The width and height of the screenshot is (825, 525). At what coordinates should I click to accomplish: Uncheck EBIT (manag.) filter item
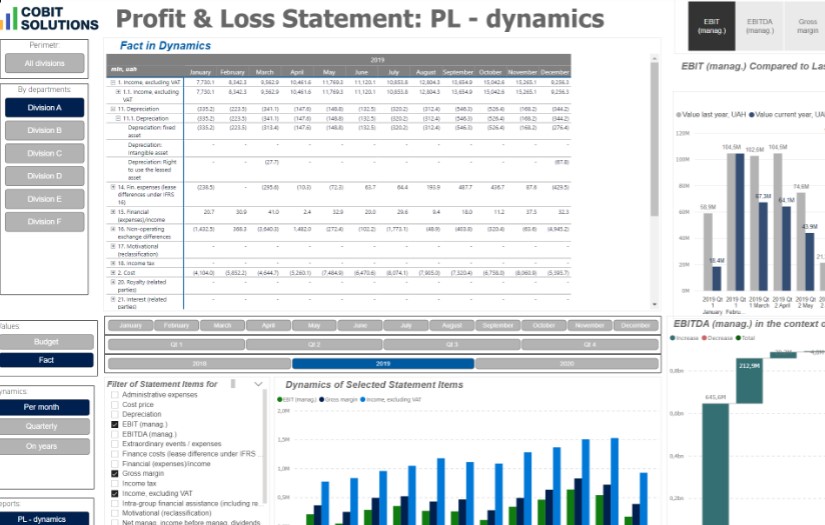(115, 424)
